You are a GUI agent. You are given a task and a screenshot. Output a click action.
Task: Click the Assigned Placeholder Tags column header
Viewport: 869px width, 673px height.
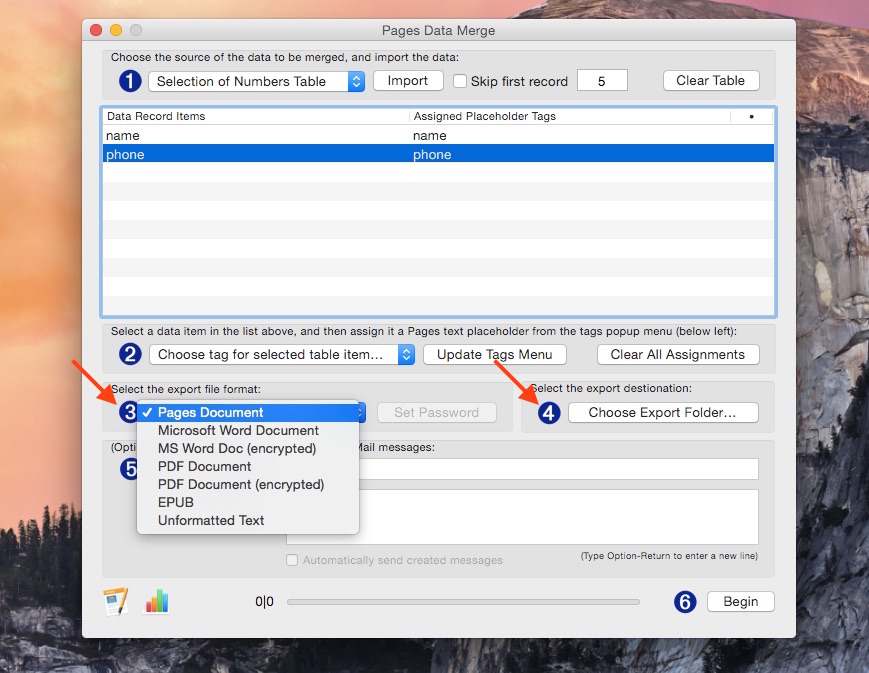pyautogui.click(x=570, y=116)
